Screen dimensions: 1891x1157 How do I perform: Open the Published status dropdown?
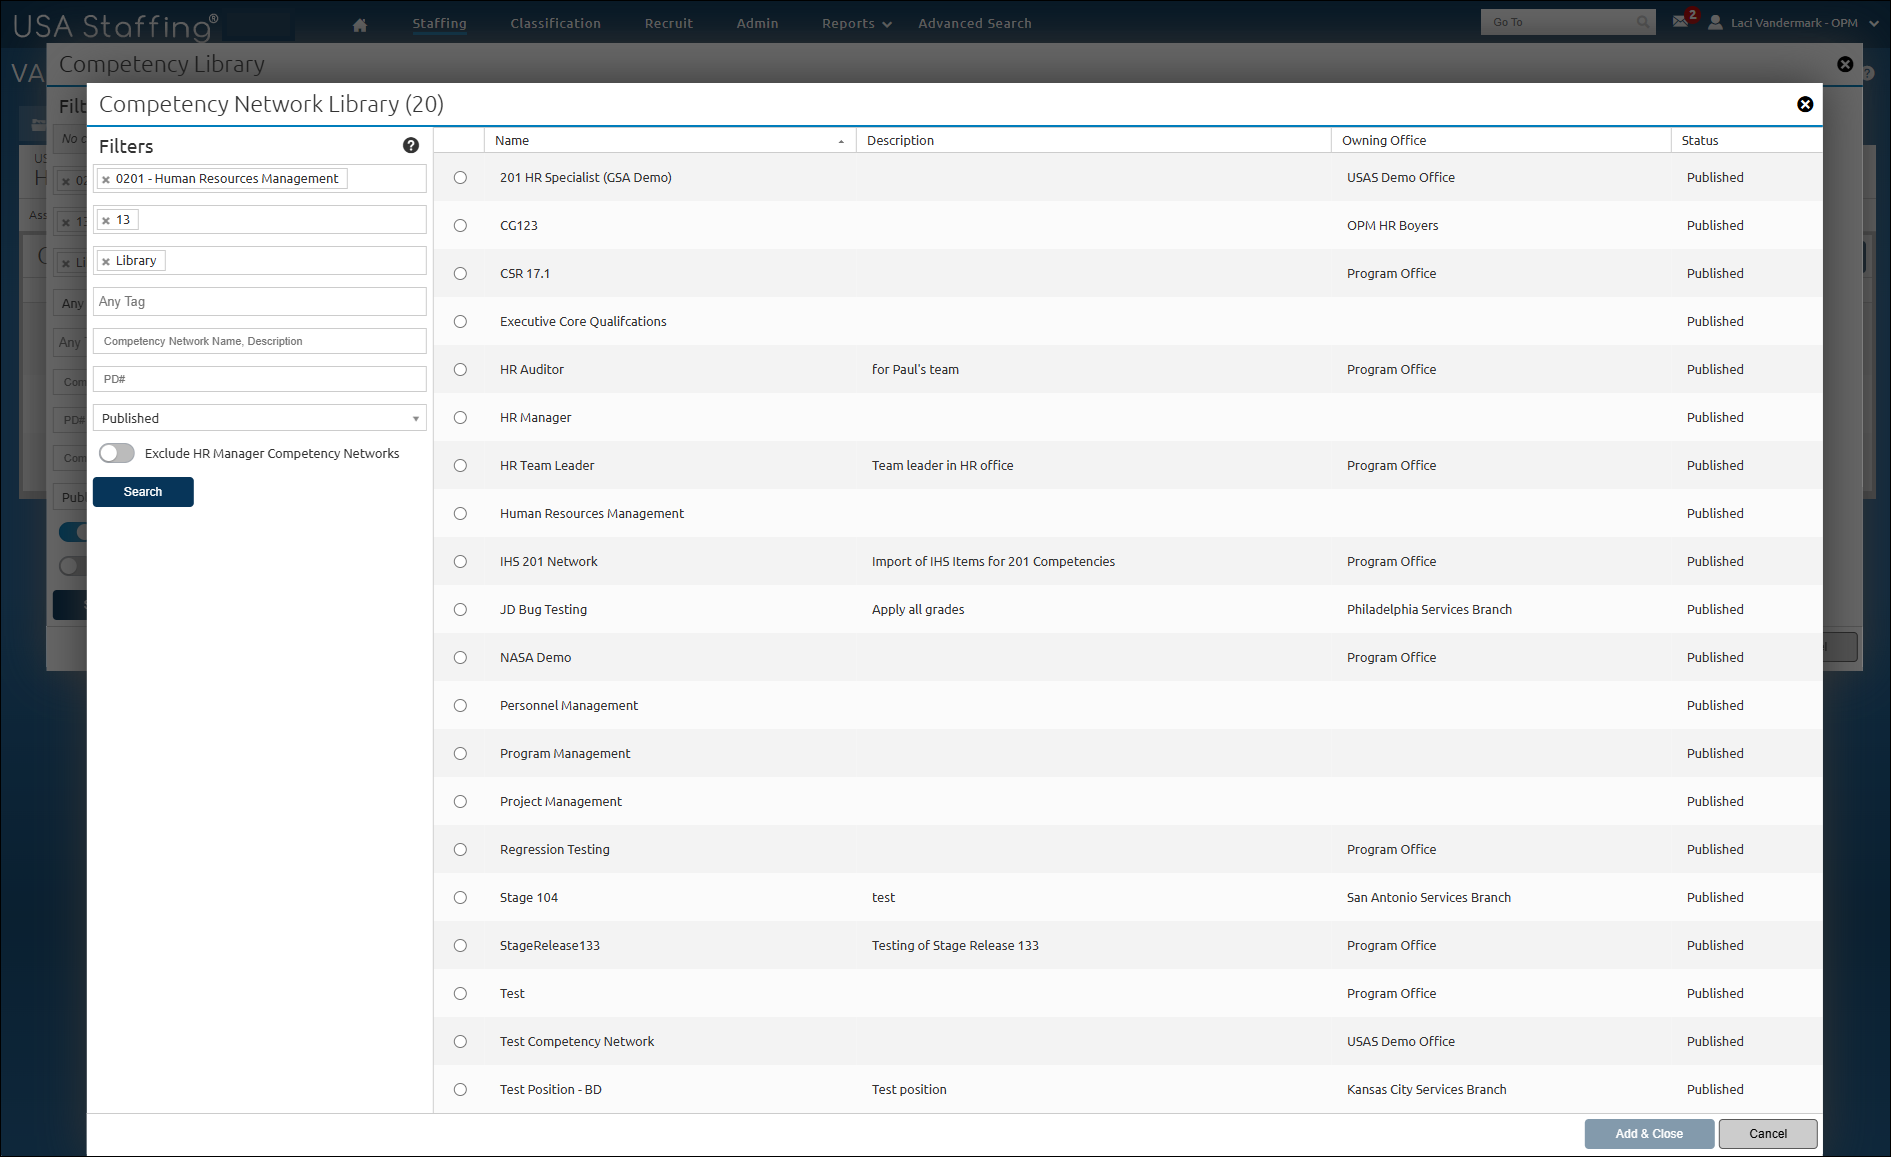click(x=260, y=418)
